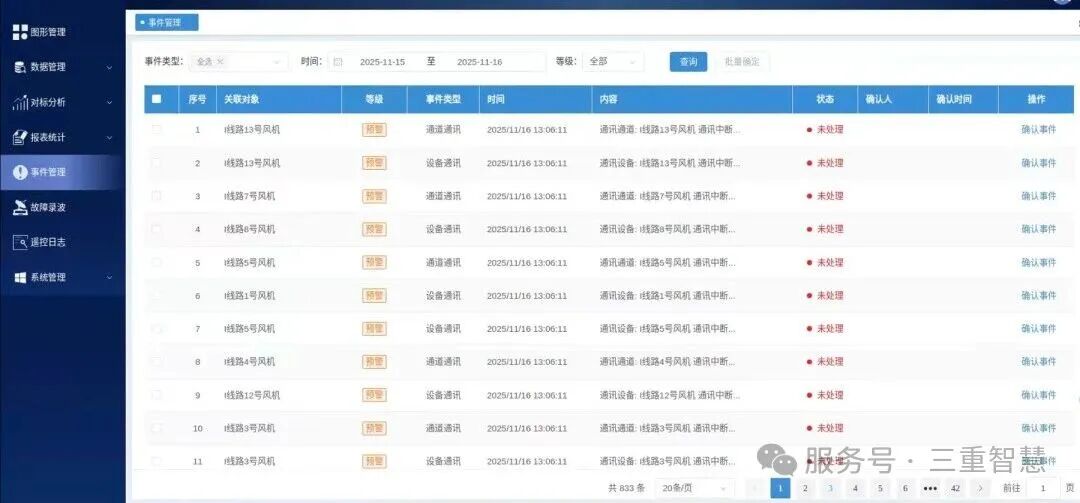
Task: Check the row 7 checkbox
Action: (x=156, y=328)
